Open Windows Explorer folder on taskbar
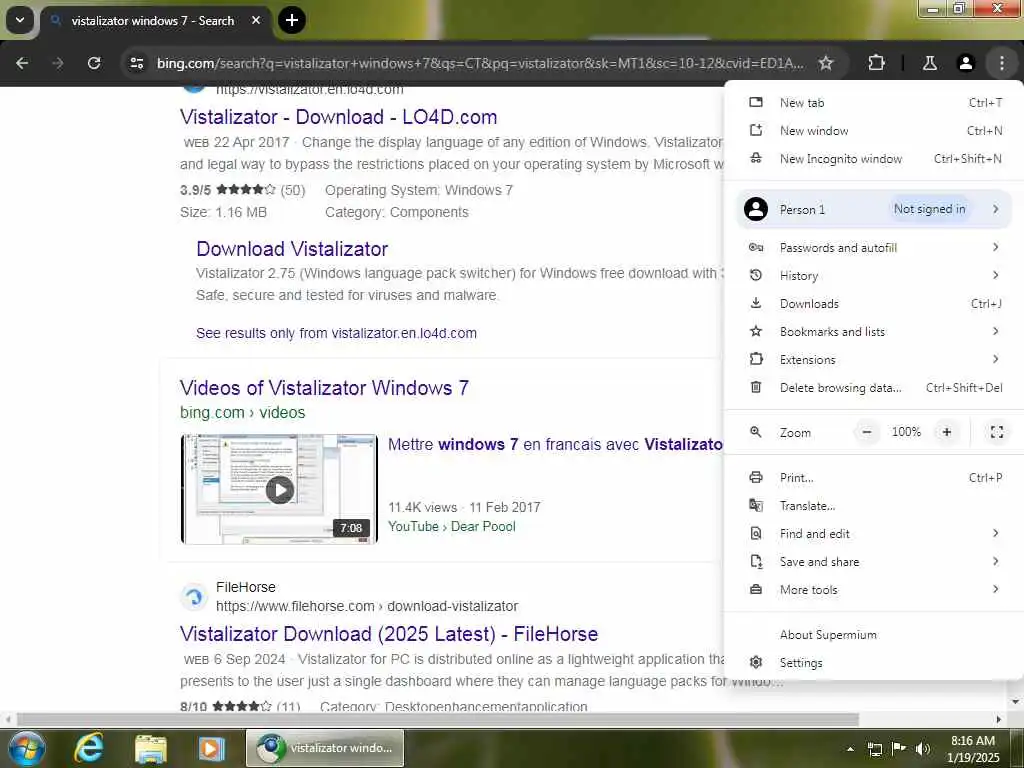 pos(151,748)
